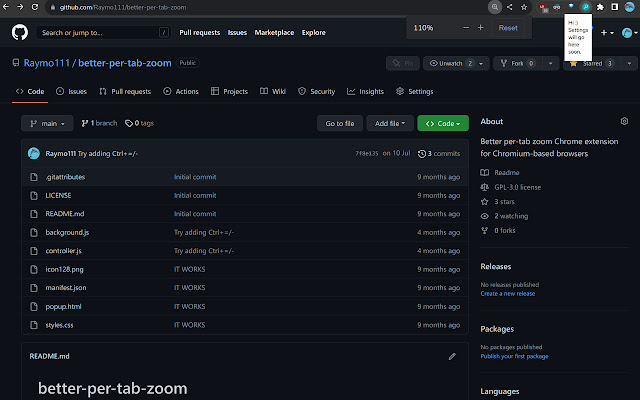Click the Search or jump to field

(103, 33)
